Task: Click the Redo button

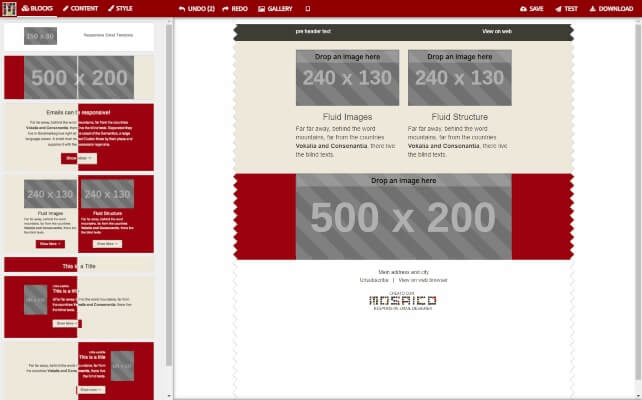Action: point(235,9)
